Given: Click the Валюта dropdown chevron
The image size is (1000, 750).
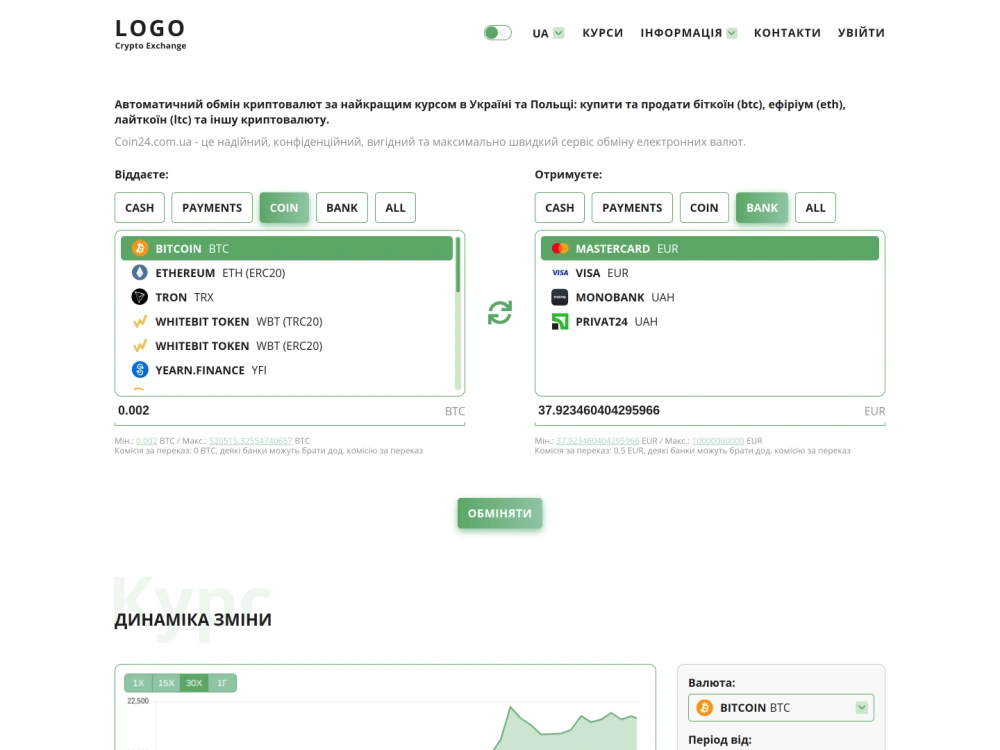Looking at the screenshot, I should 862,708.
